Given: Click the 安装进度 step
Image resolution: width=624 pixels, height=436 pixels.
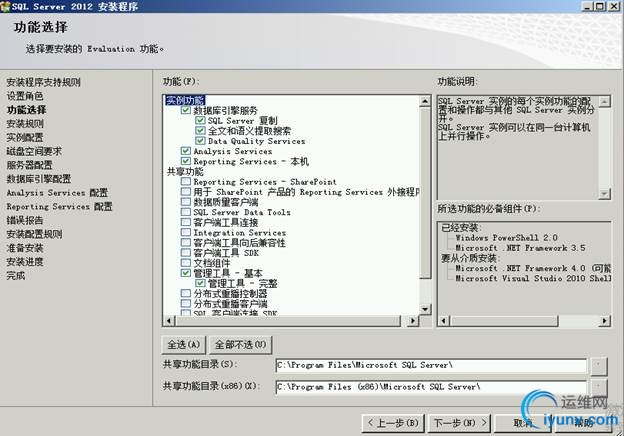Looking at the screenshot, I should pyautogui.click(x=25, y=262).
